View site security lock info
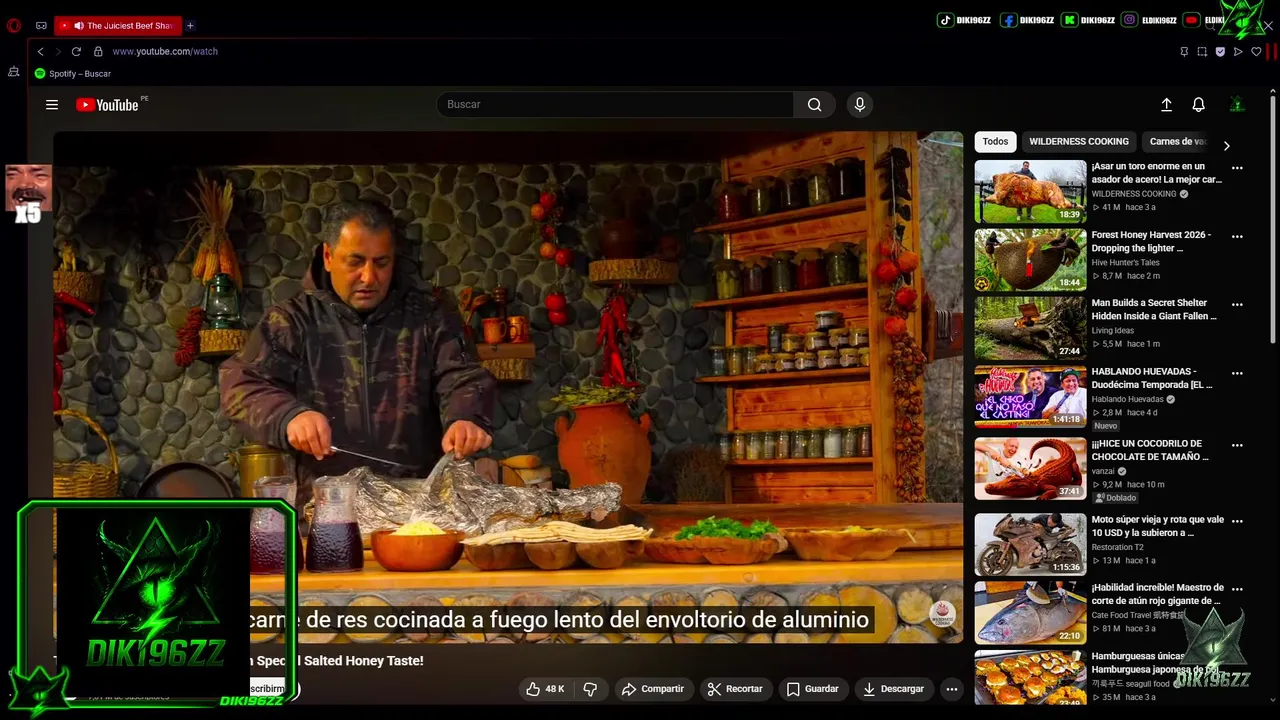This screenshot has width=1280, height=720. click(98, 51)
